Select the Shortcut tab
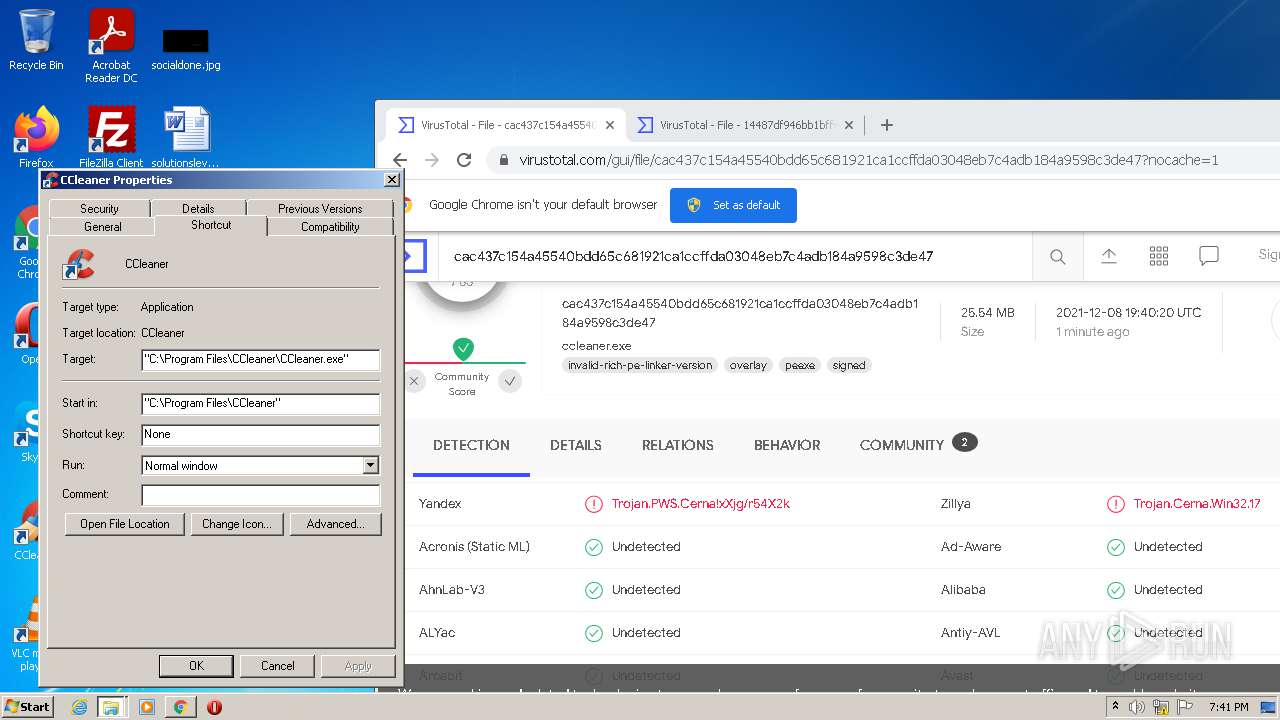Screen dimensions: 1280x720 211,225
